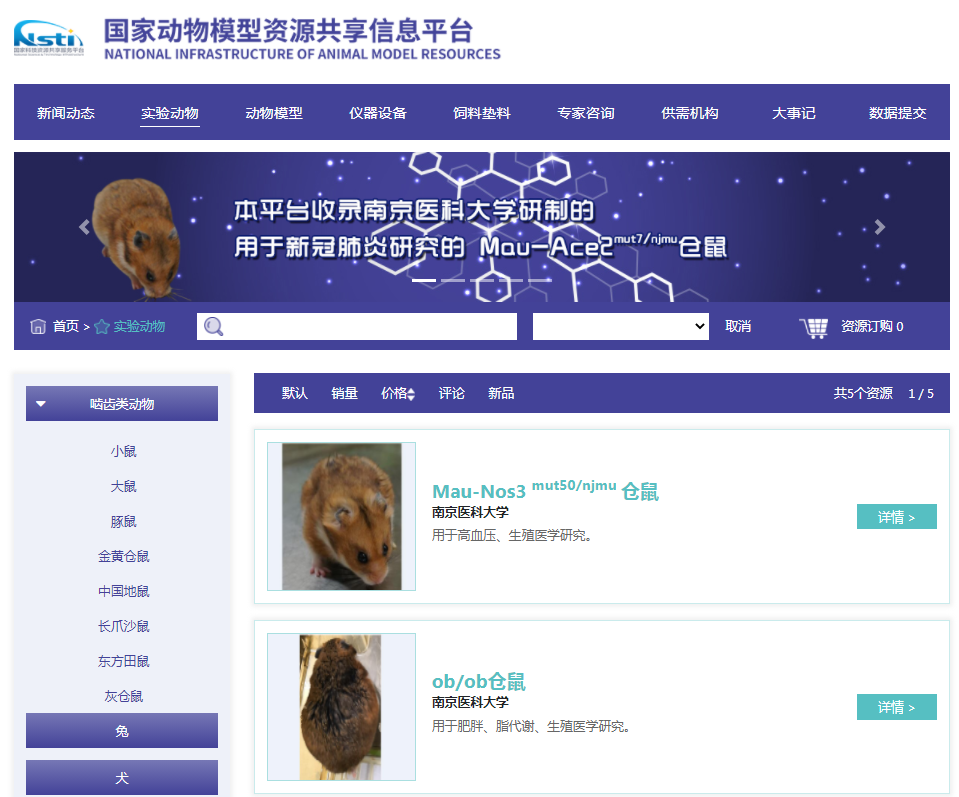The height and width of the screenshot is (797, 959).
Task: Open the 动物模型 nav menu
Action: 274,113
